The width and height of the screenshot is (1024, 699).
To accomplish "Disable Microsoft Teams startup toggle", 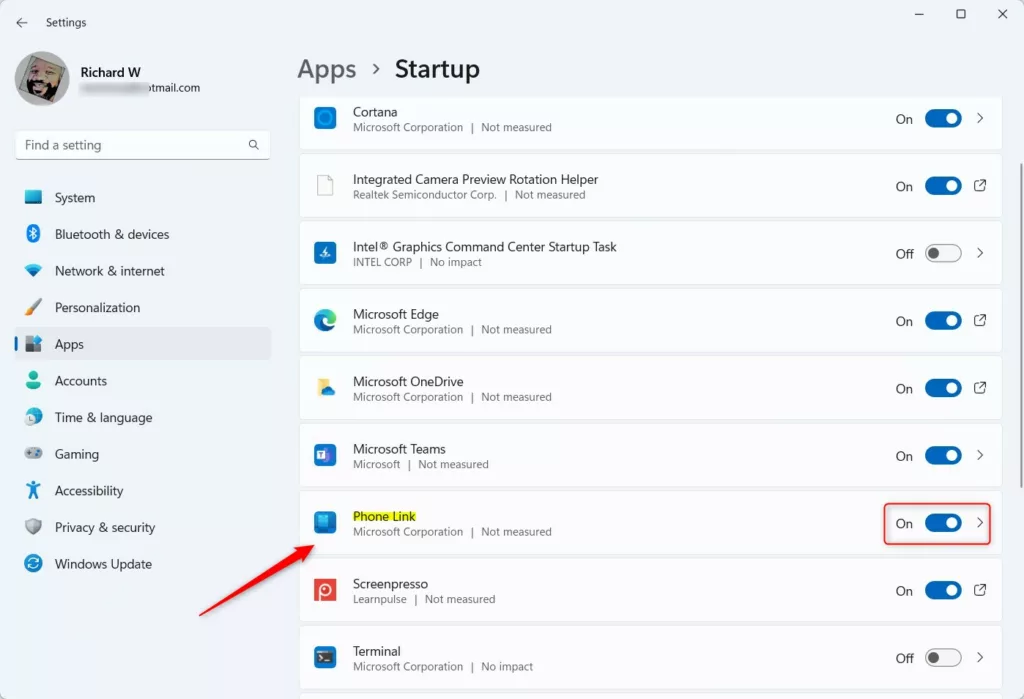I will pyautogui.click(x=943, y=456).
